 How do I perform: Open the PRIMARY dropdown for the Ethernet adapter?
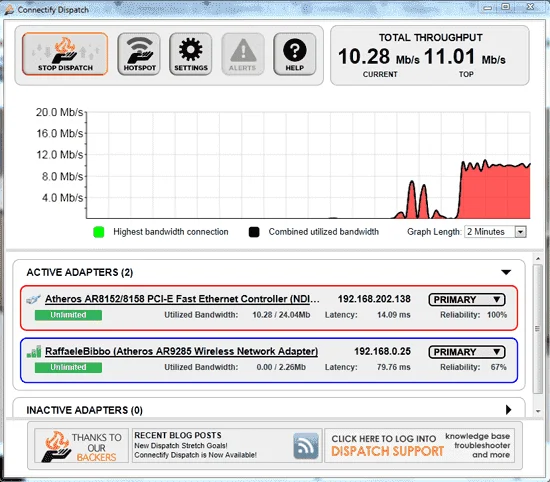[467, 300]
